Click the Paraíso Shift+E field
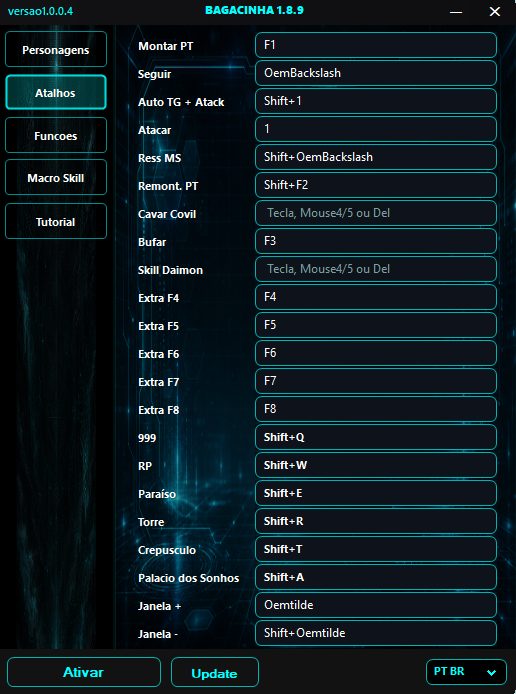516x694 pixels. [x=376, y=493]
